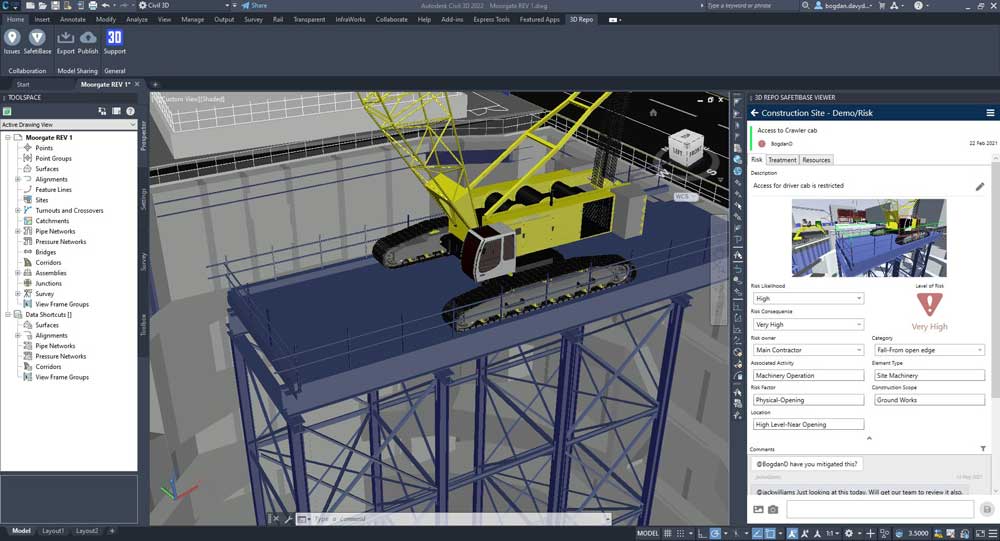
Task: Open the 3D Repo ribbon tab
Action: click(581, 20)
